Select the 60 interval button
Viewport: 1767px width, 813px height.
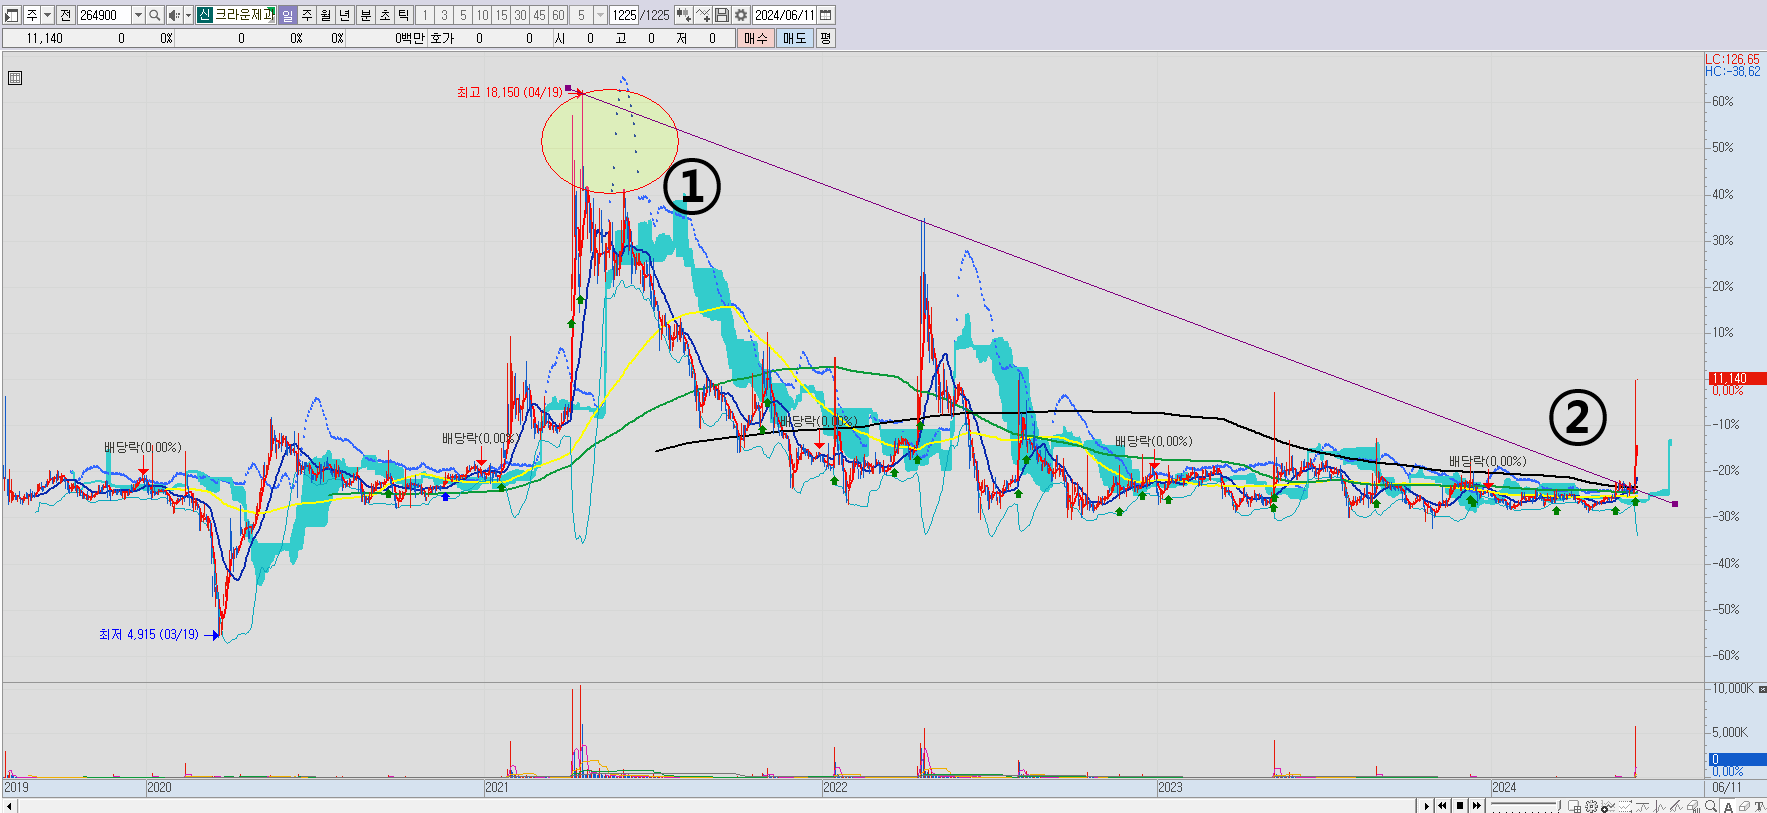(558, 15)
